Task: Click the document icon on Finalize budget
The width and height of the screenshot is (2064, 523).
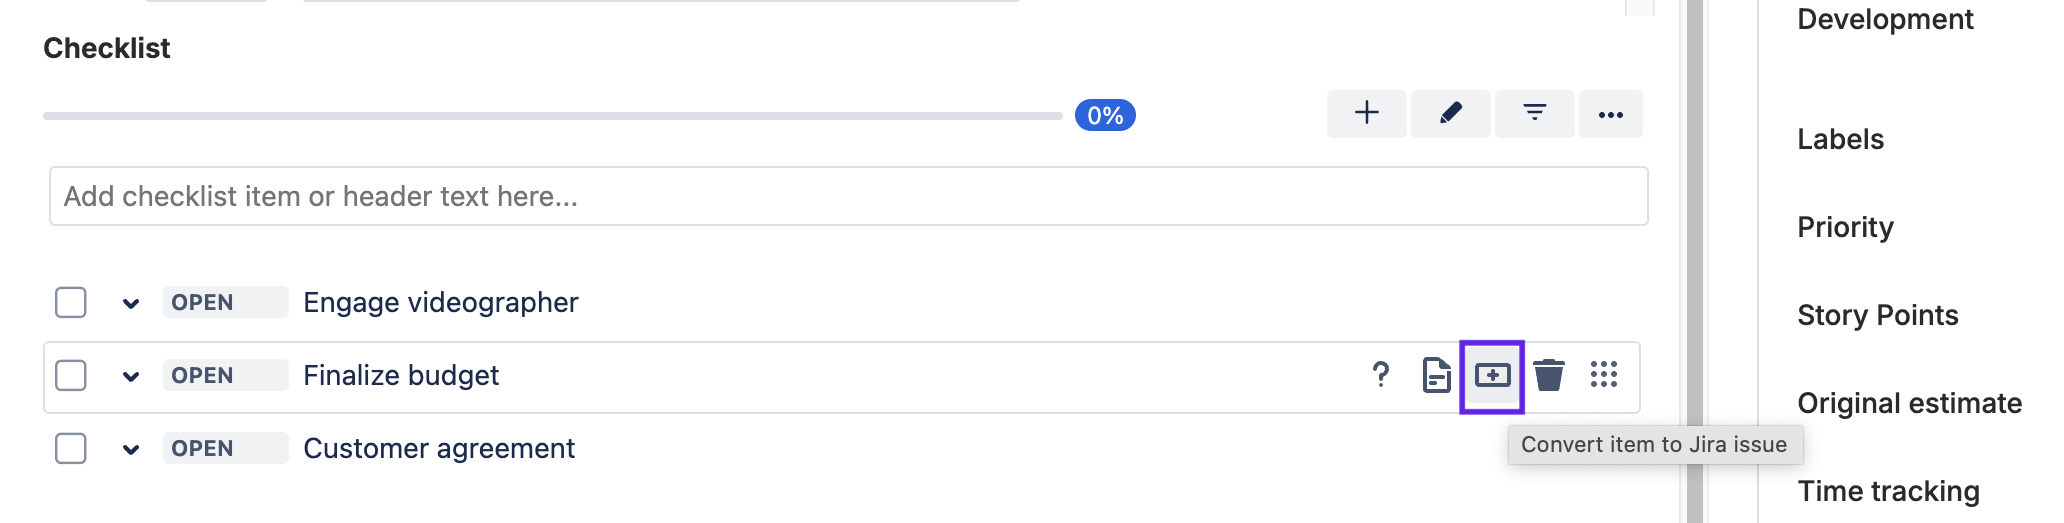Action: tap(1436, 375)
